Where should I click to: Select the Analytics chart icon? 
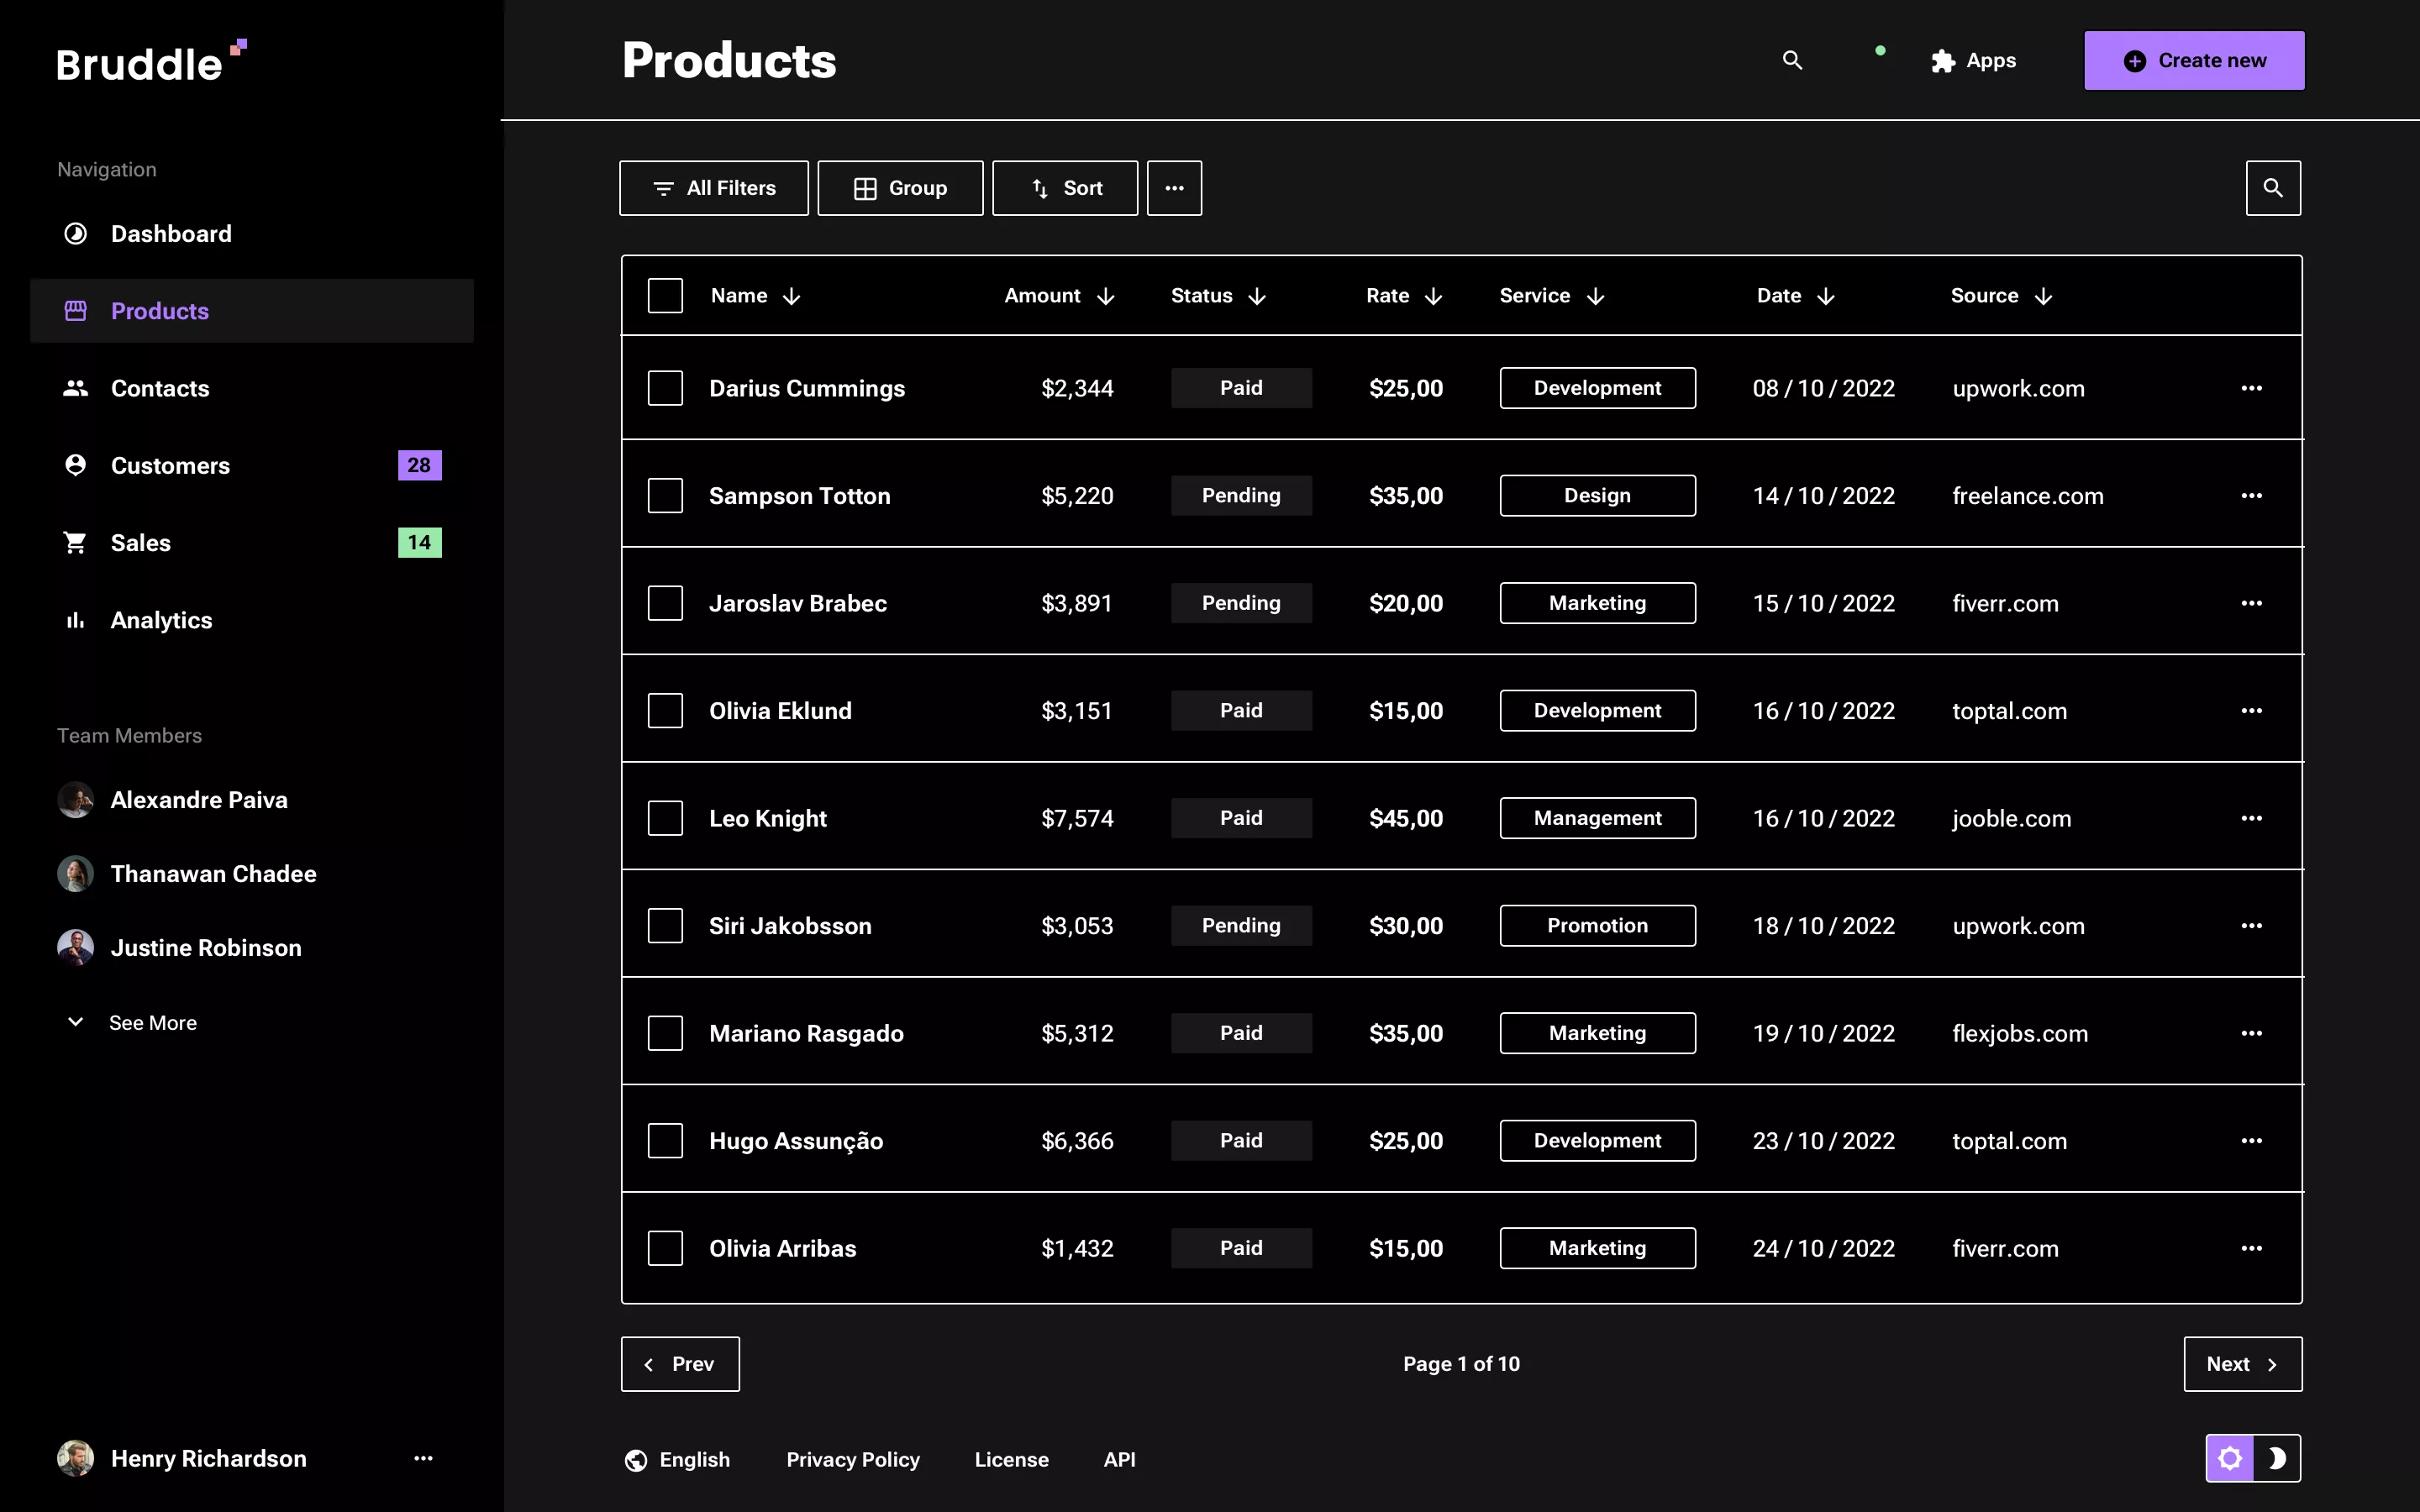pyautogui.click(x=75, y=620)
